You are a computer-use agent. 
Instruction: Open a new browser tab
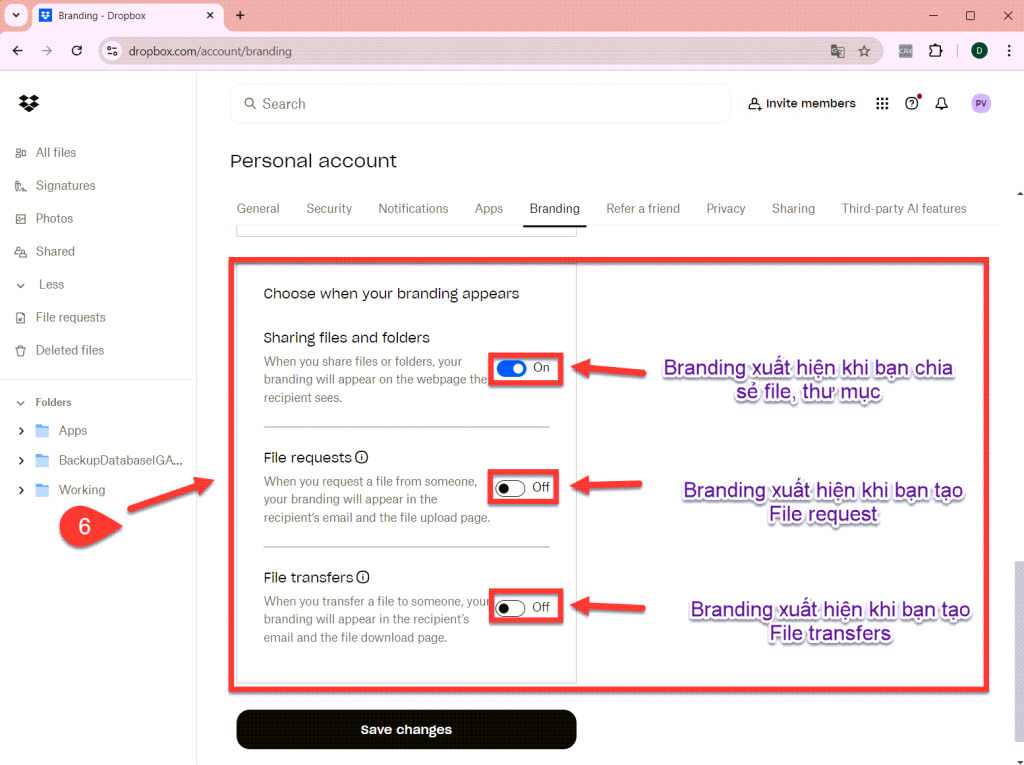pyautogui.click(x=240, y=15)
